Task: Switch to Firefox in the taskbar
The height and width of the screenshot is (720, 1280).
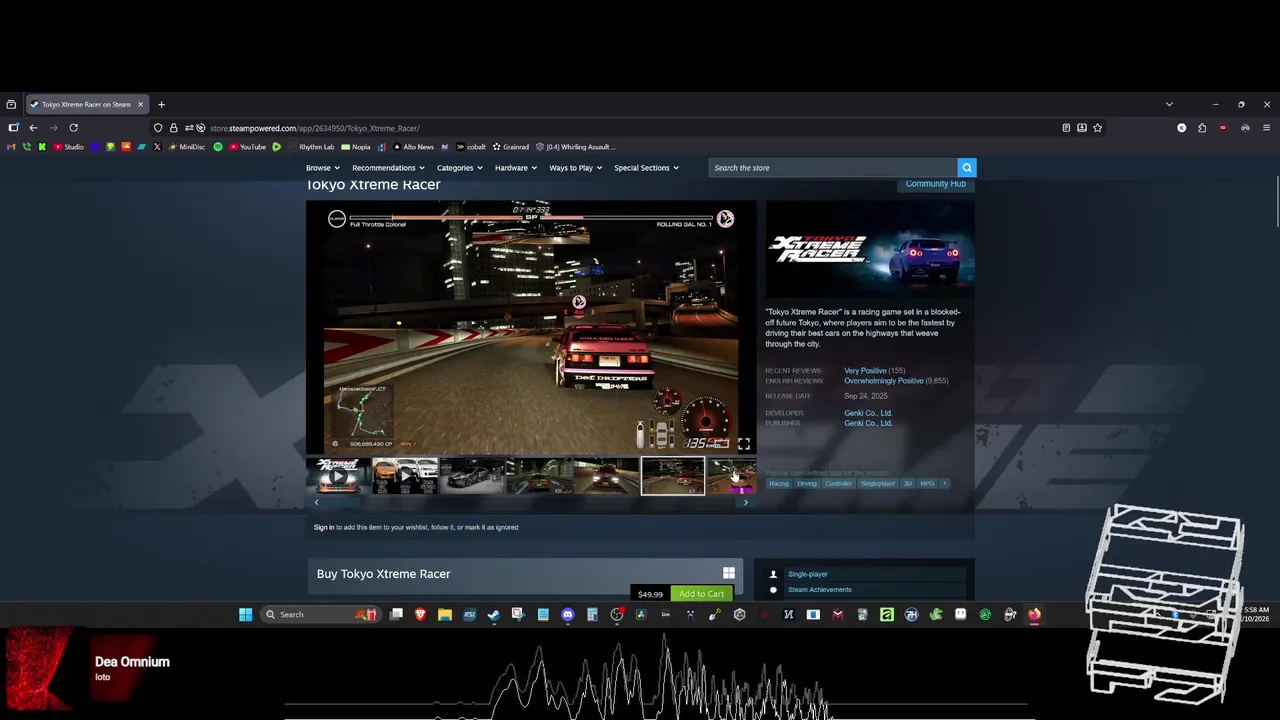Action: [1034, 614]
